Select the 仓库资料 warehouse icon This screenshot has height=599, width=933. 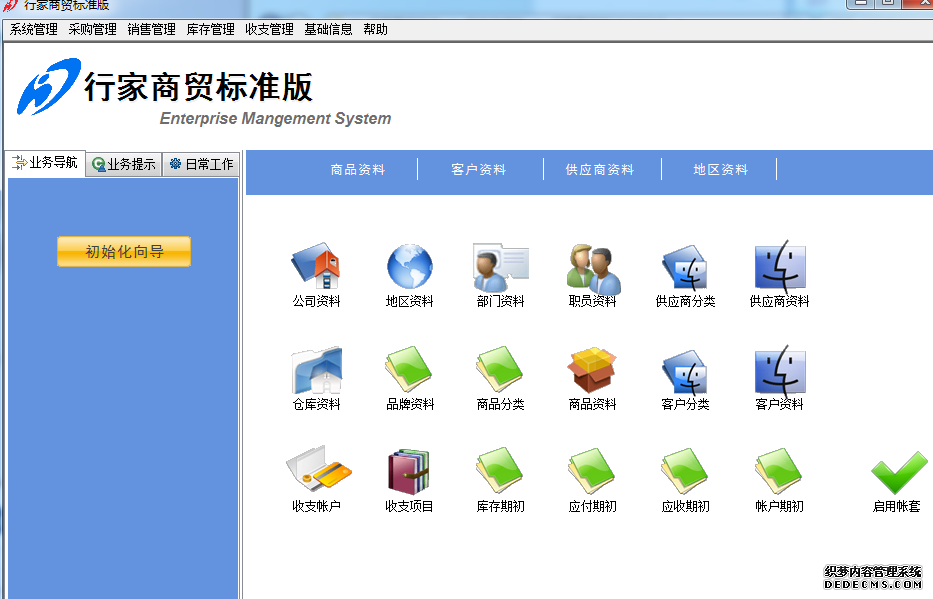click(x=316, y=371)
